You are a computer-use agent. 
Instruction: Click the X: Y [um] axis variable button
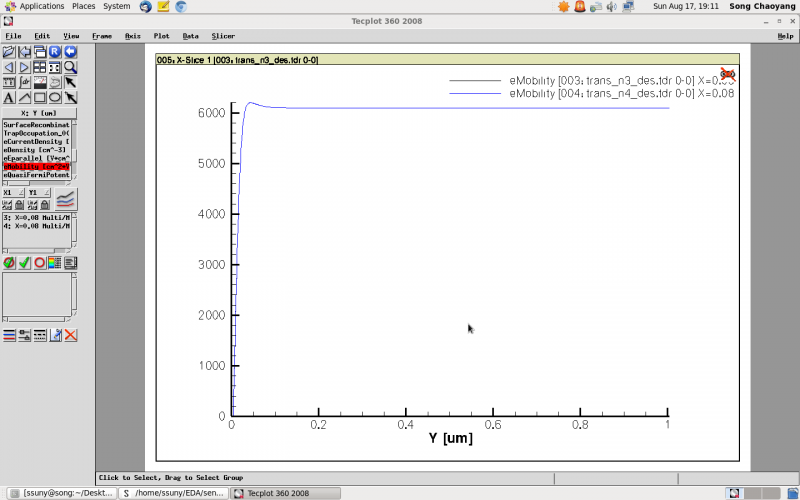point(39,113)
